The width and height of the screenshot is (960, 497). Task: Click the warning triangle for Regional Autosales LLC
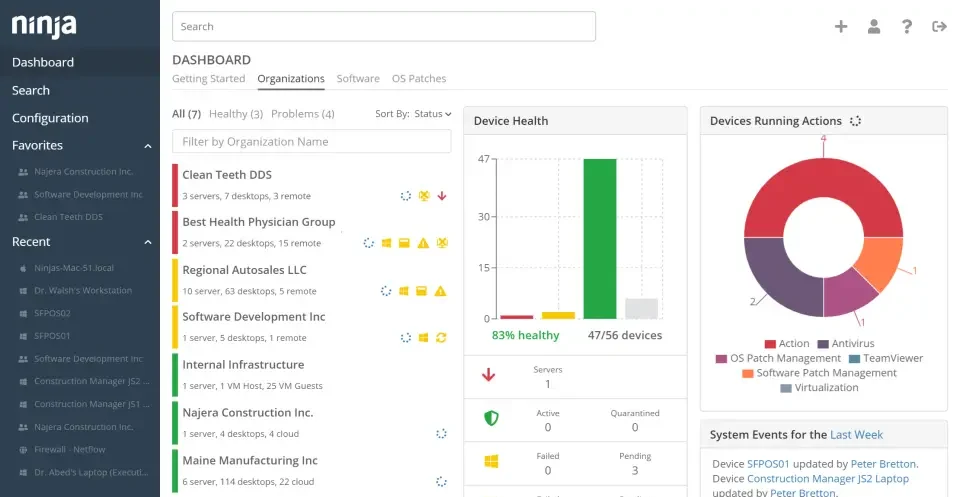[440, 291]
